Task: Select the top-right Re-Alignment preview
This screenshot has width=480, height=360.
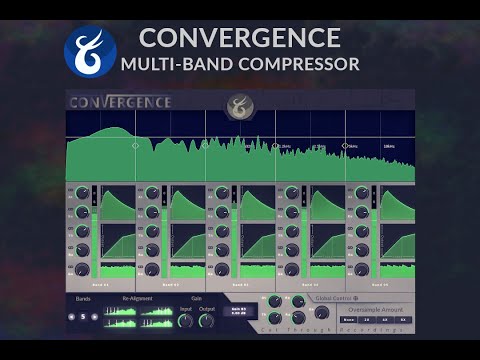Action: pos(157,311)
